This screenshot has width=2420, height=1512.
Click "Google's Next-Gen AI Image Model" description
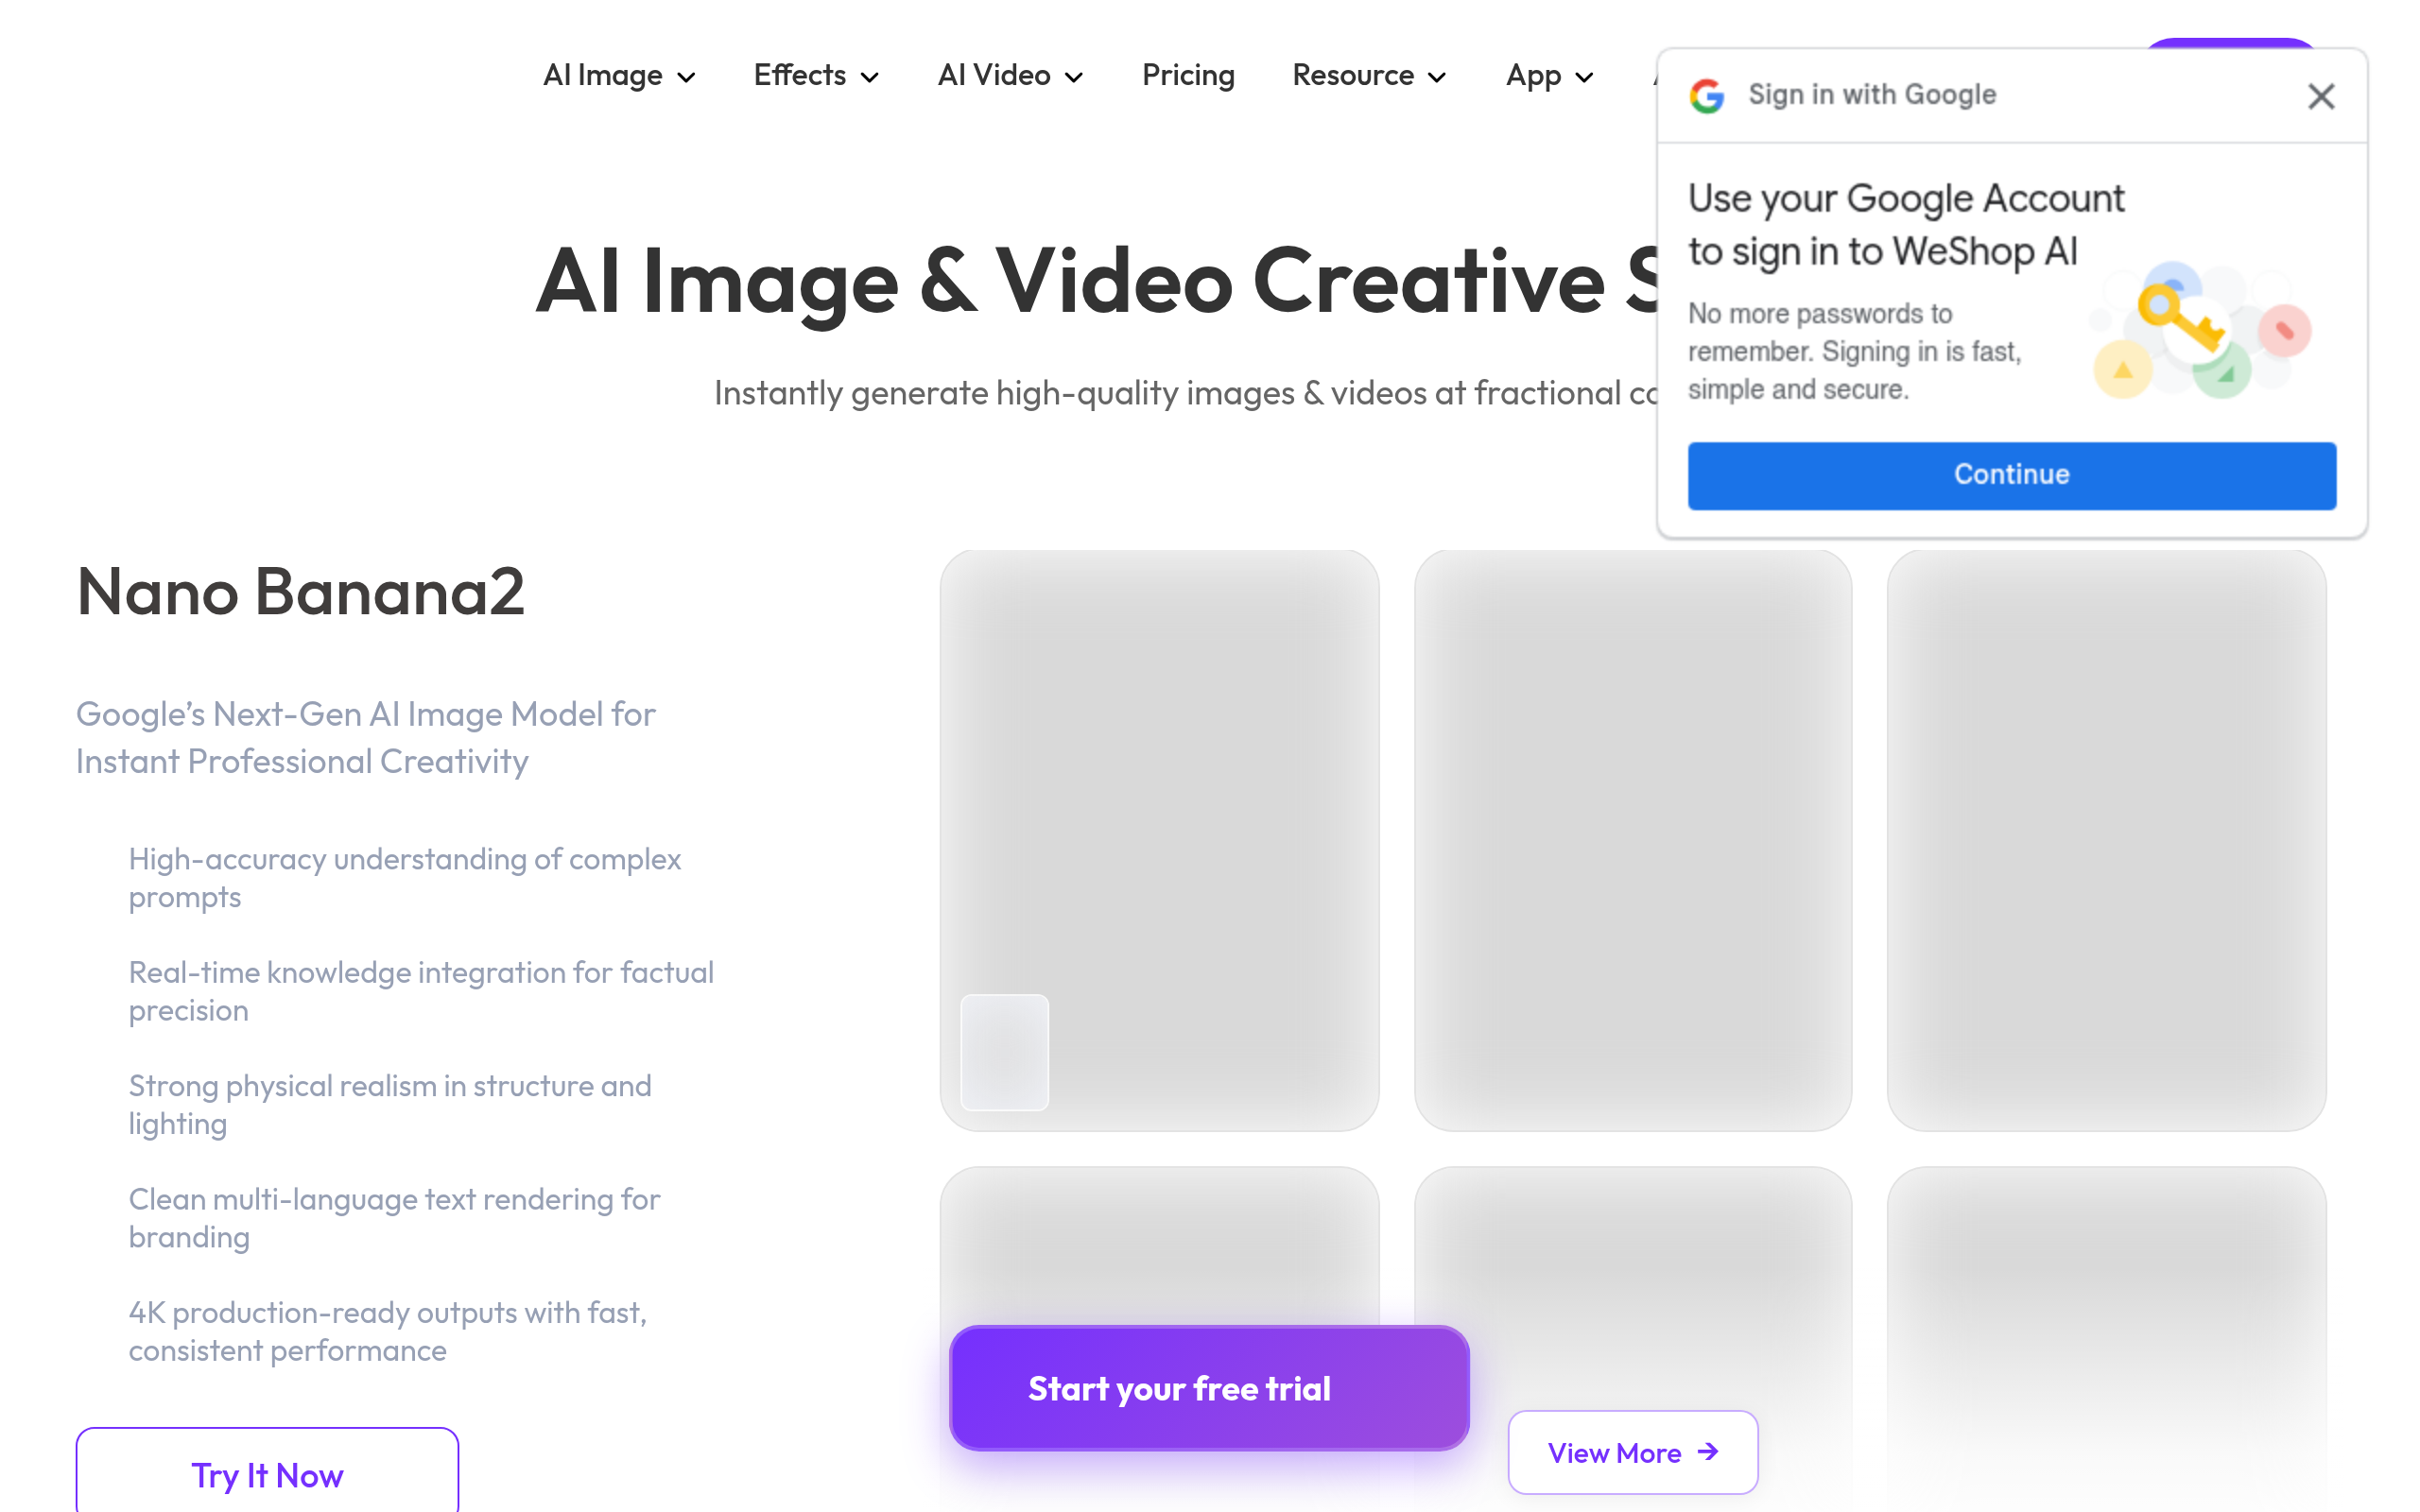[x=366, y=738]
